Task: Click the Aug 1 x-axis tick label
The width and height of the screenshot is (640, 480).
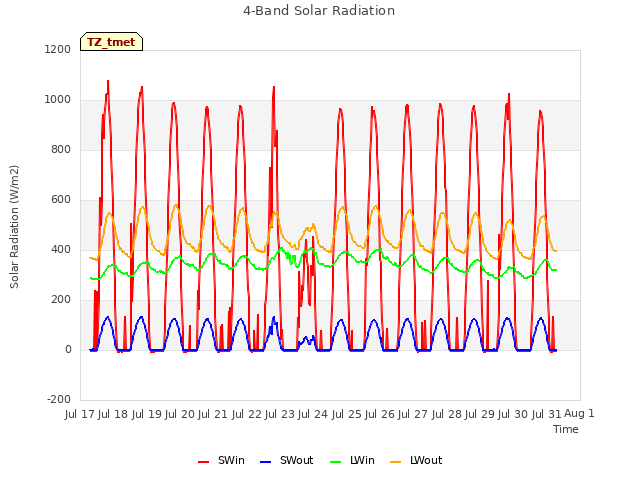Action: (579, 413)
